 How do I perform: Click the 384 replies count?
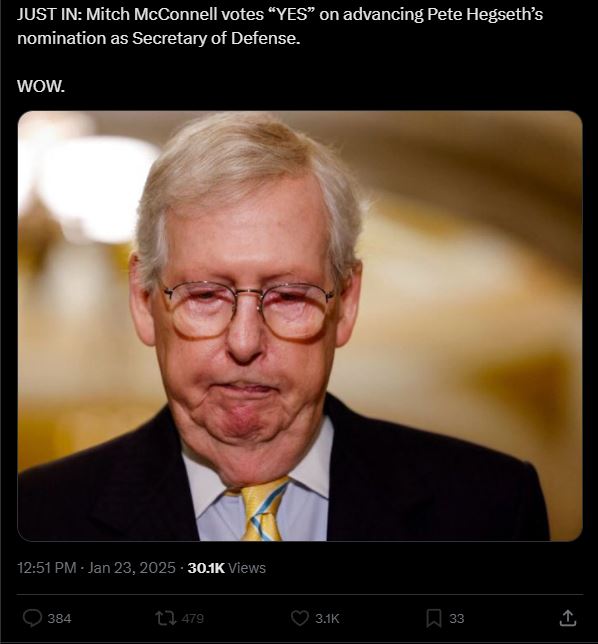pos(60,619)
